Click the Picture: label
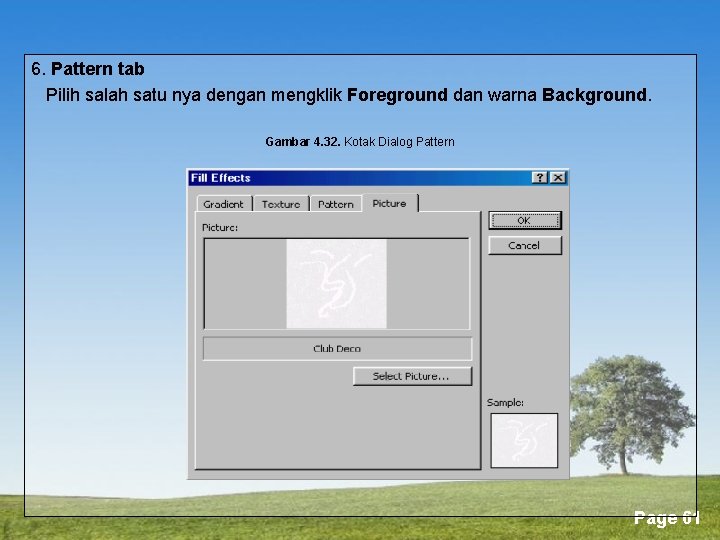720x540 pixels. 220,227
